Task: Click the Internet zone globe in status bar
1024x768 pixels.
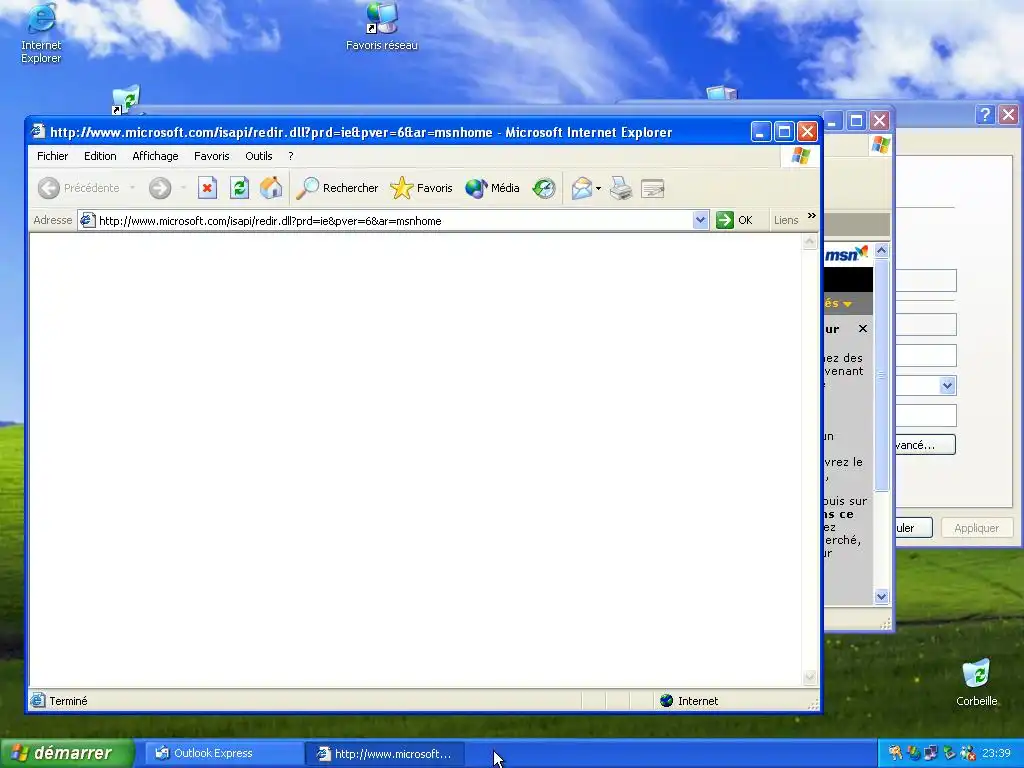Action: pos(666,701)
